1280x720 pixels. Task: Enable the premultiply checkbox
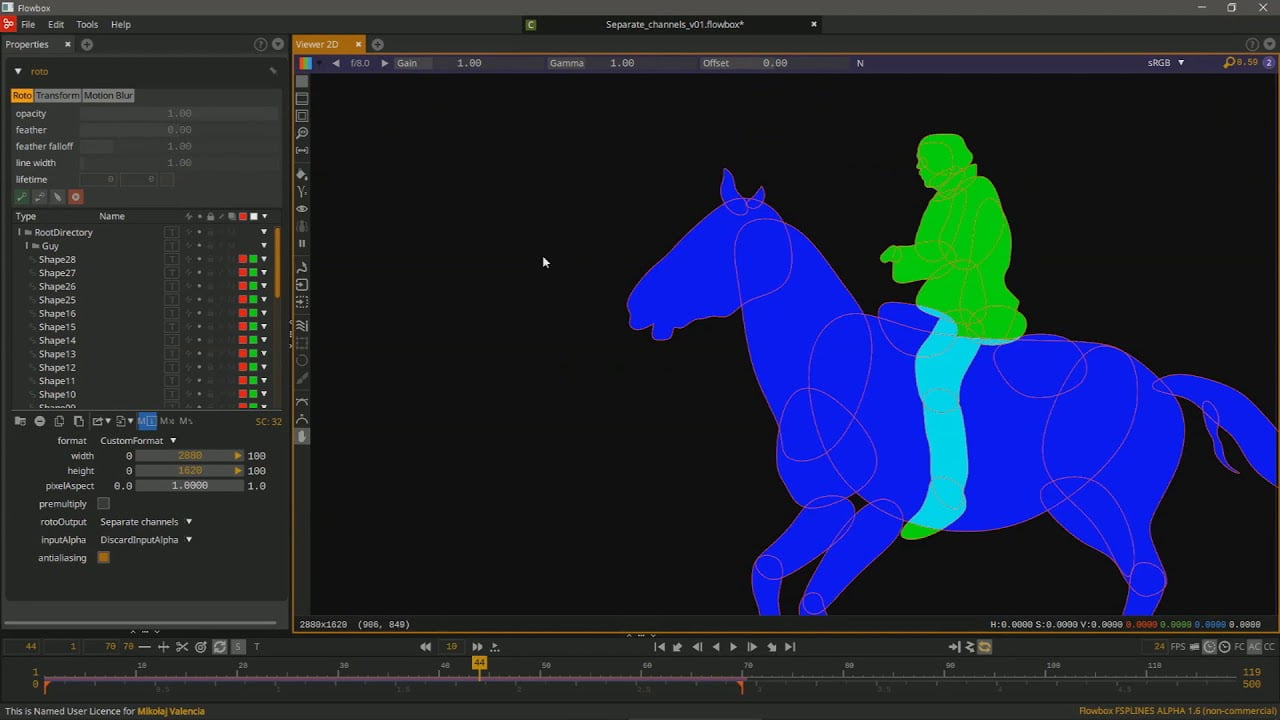(103, 504)
